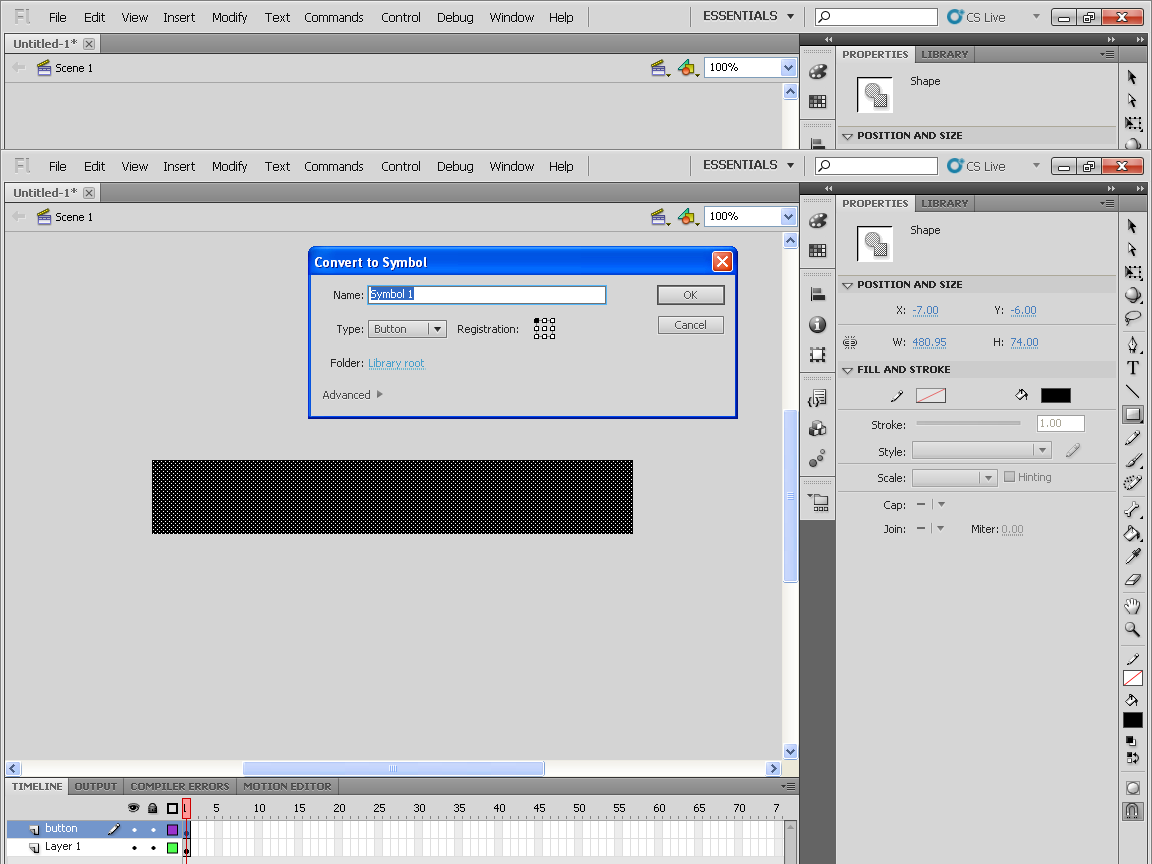Open zoom dropdown in background Flash window
This screenshot has width=1152, height=864.
click(x=788, y=68)
